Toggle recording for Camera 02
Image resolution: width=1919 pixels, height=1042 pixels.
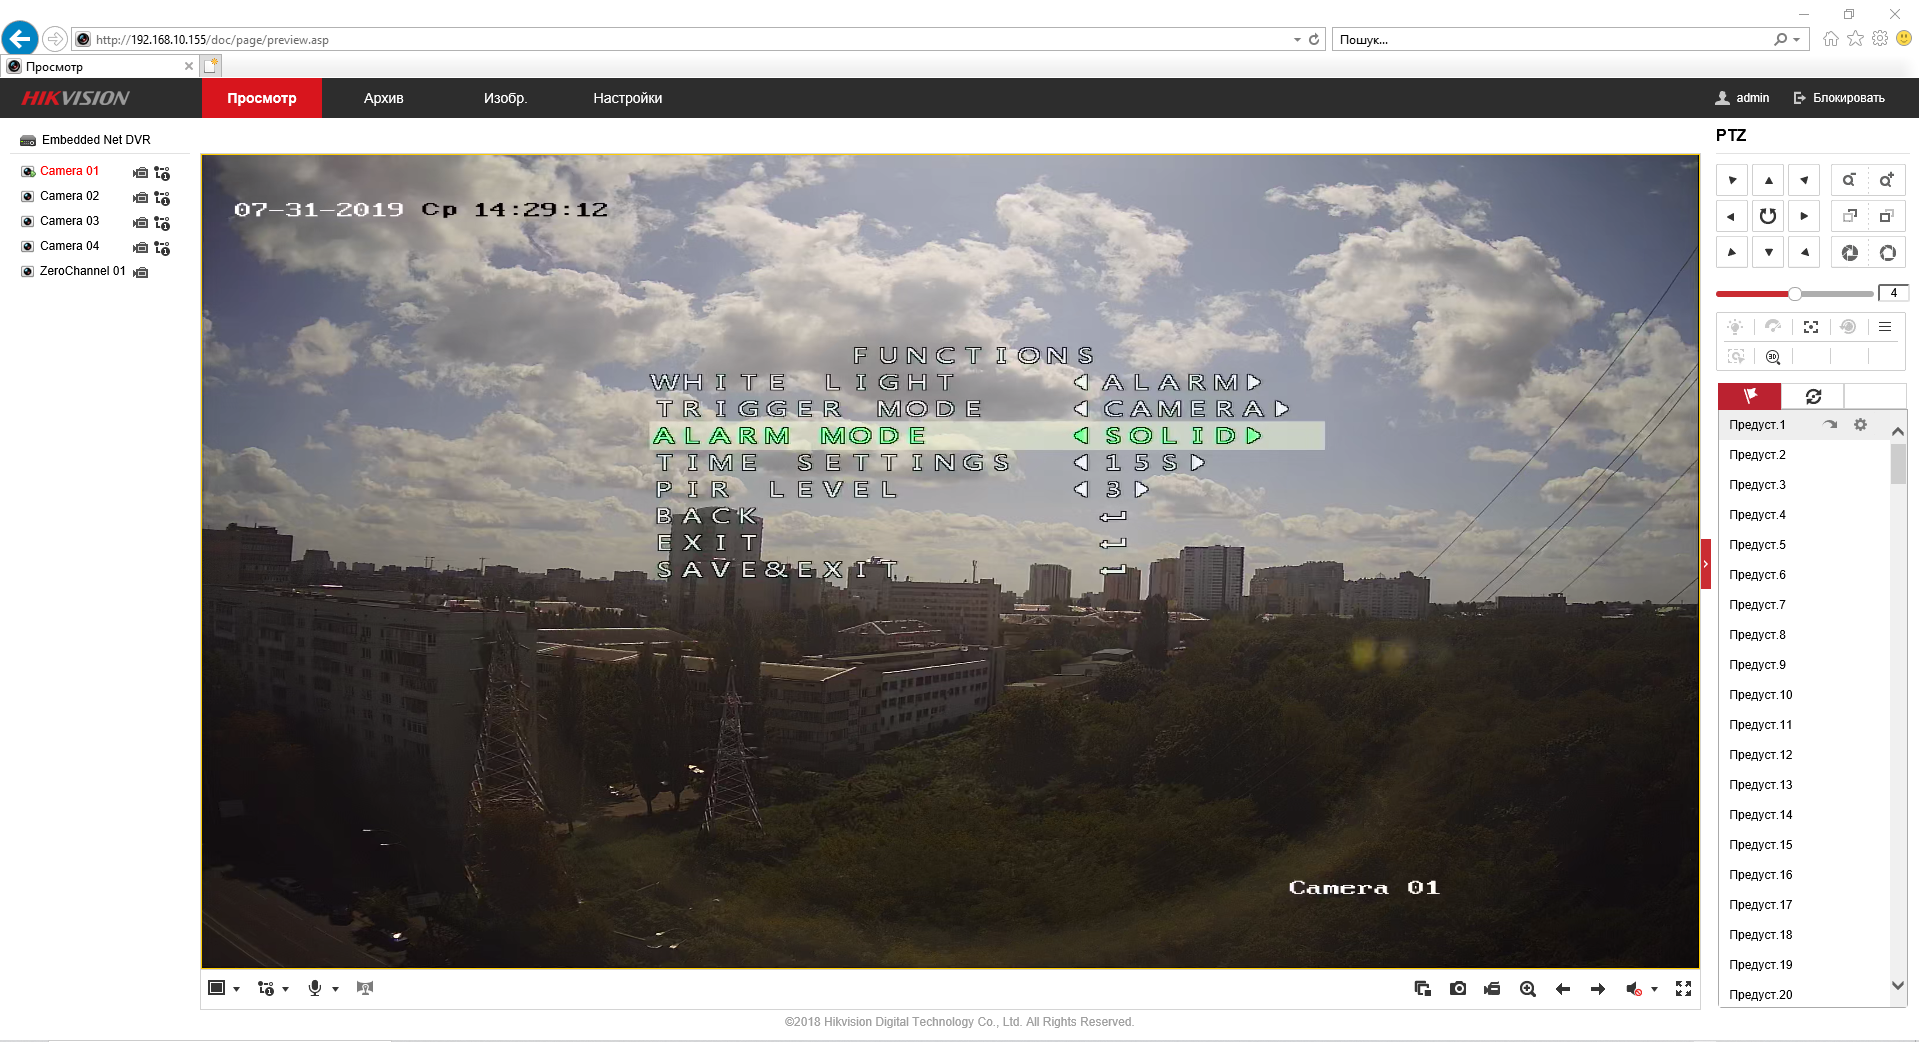tap(141, 197)
